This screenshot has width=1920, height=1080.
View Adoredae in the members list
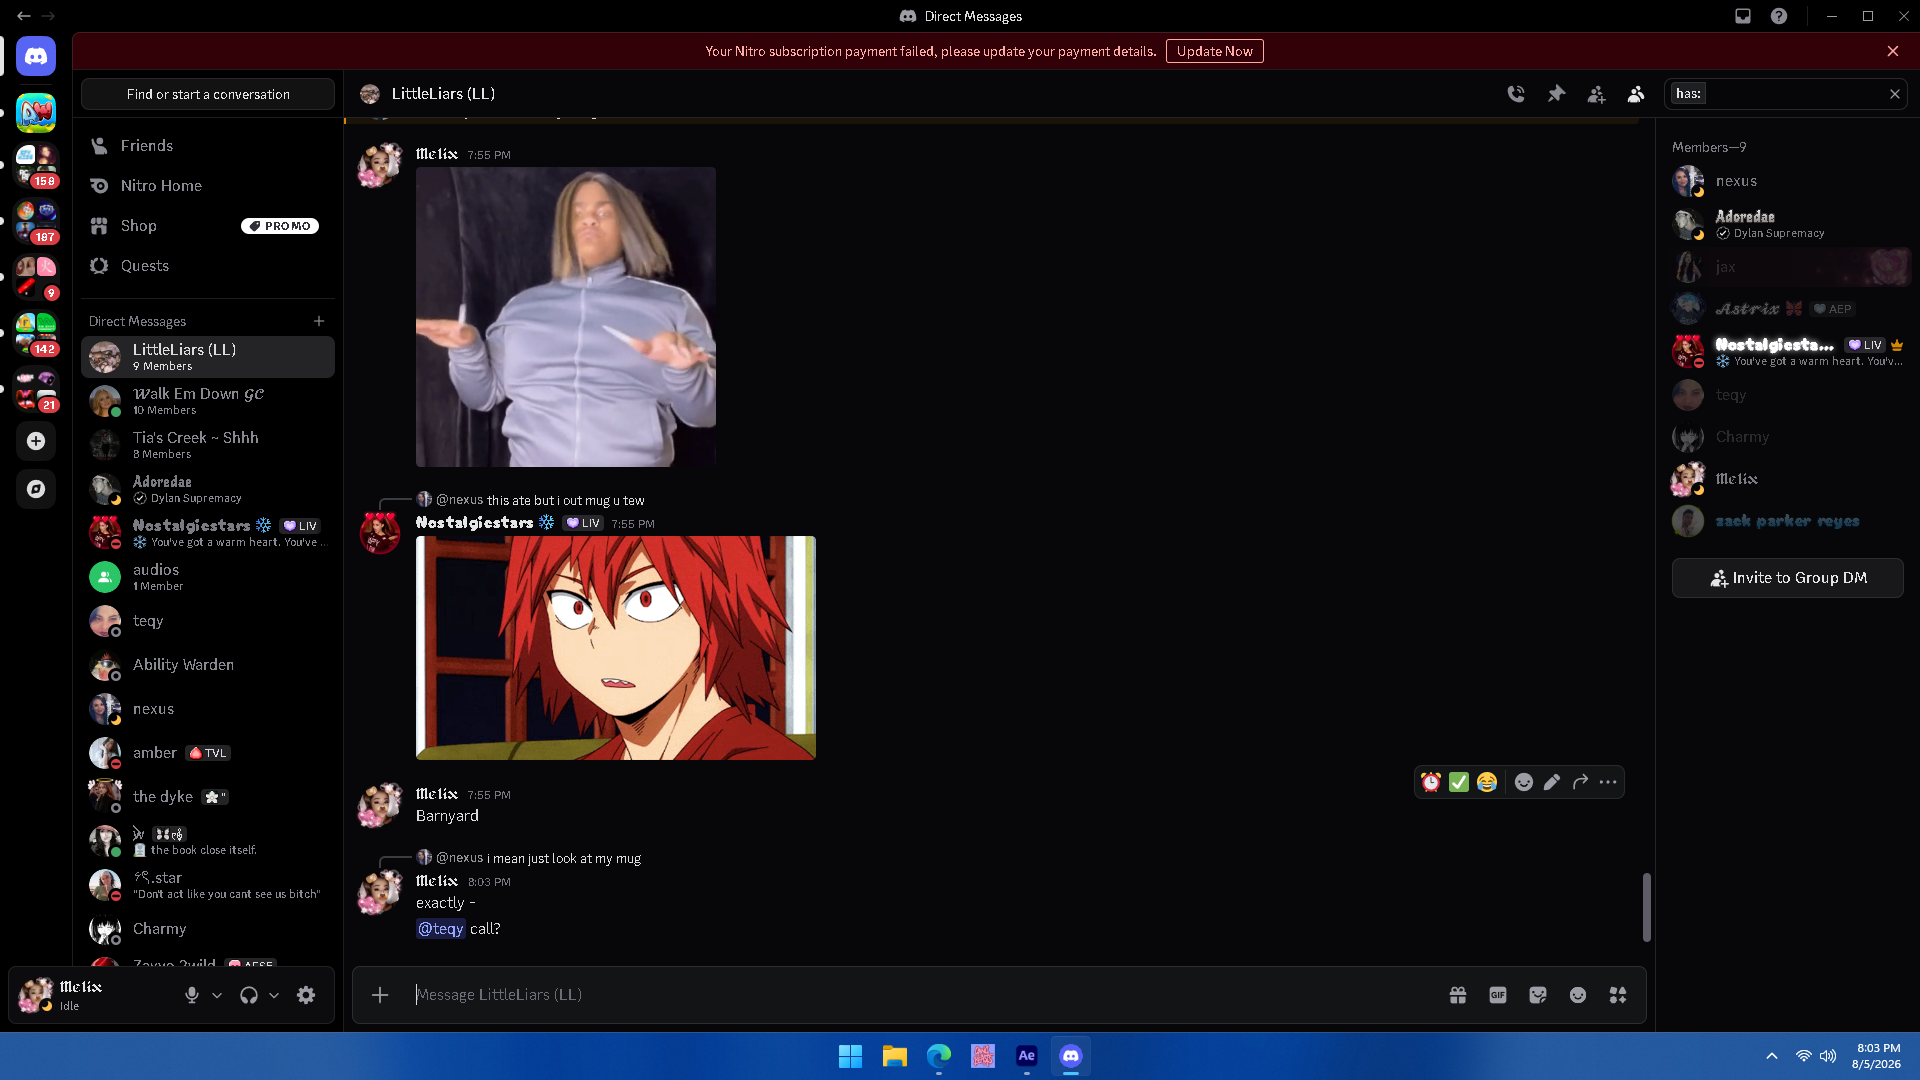click(1788, 224)
